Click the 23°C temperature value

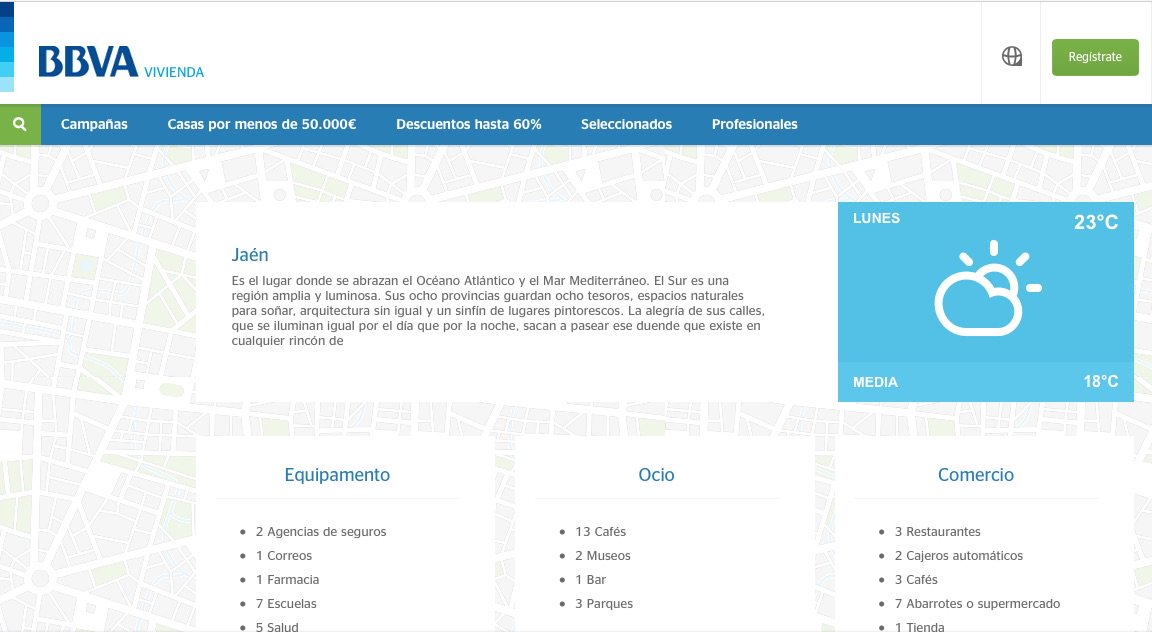tap(1095, 222)
